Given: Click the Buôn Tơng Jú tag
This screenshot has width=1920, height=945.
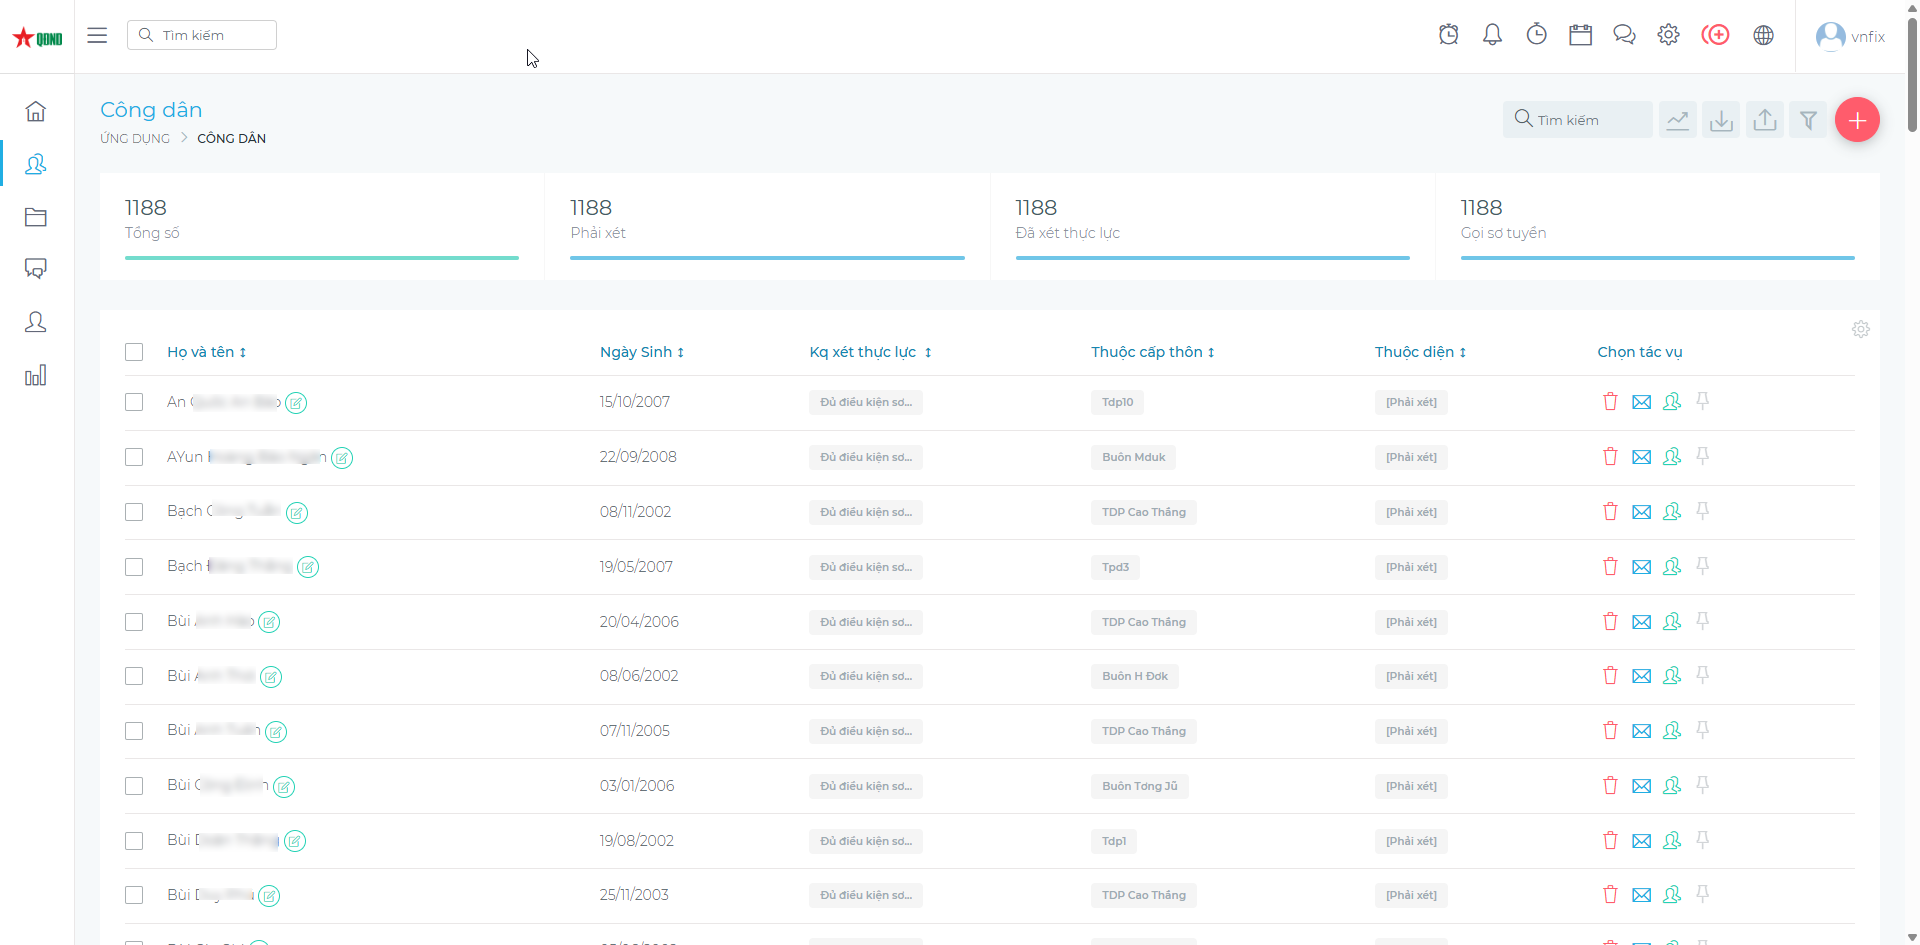Looking at the screenshot, I should [x=1139, y=786].
